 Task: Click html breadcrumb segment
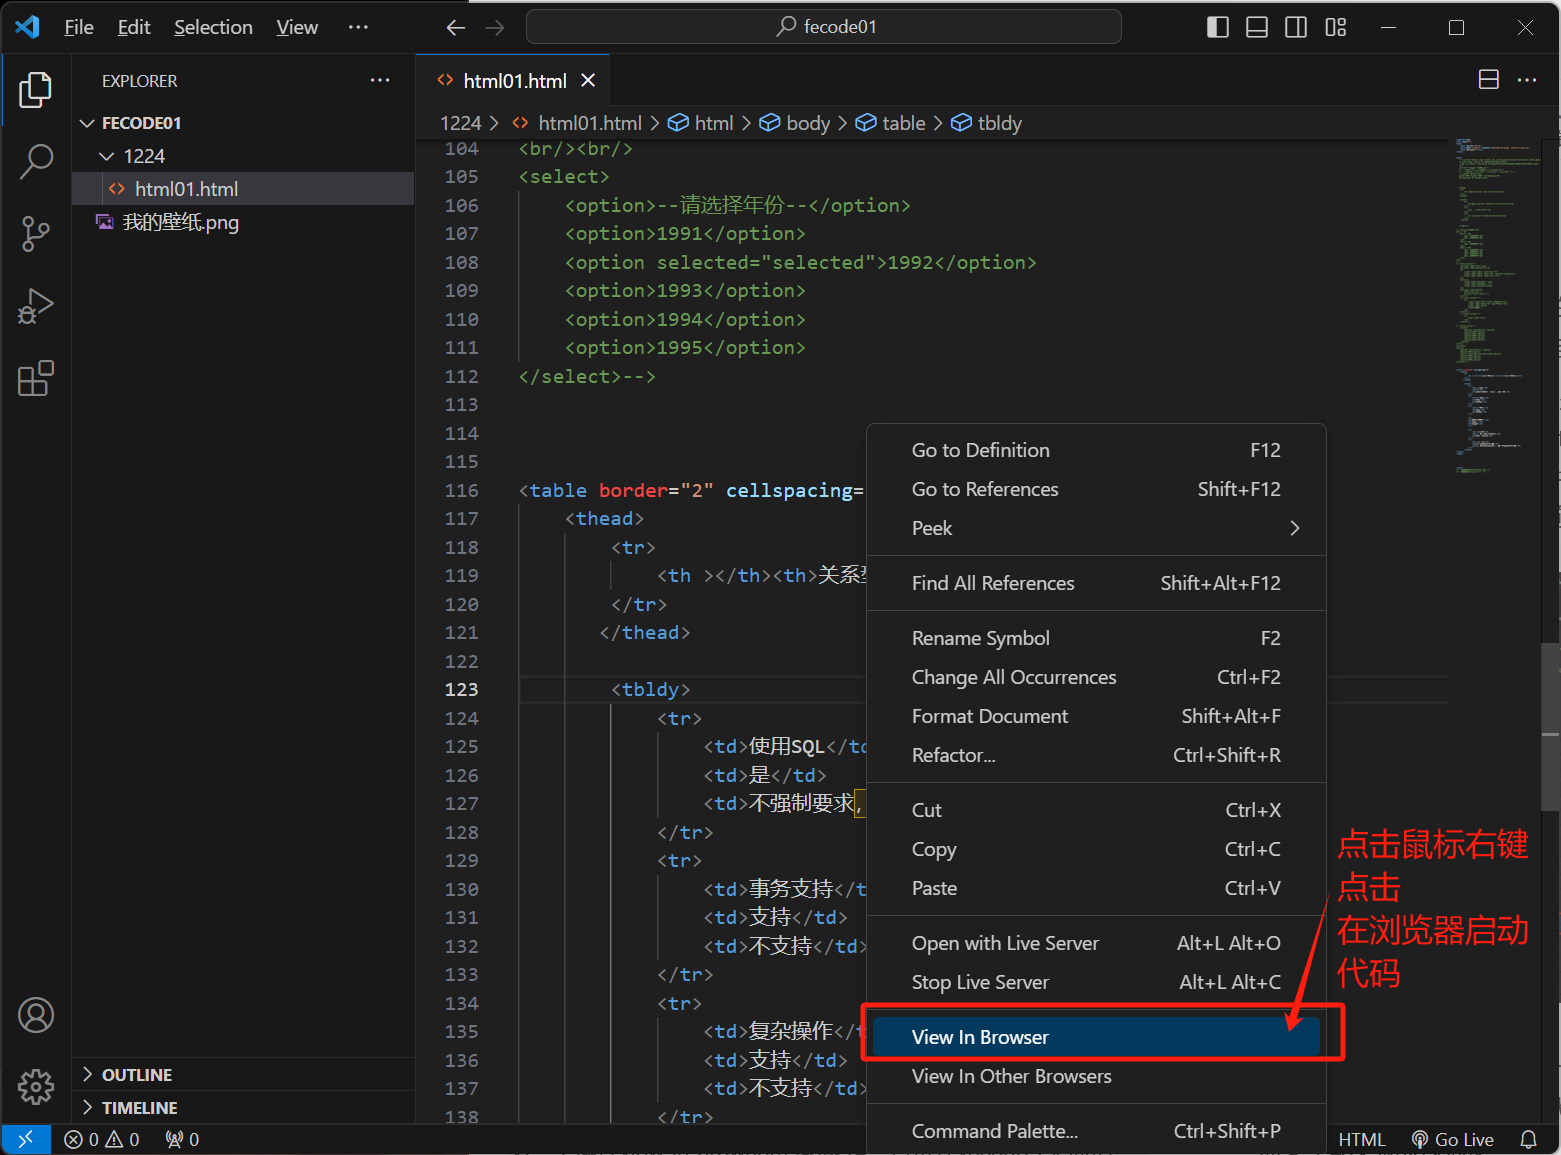(x=701, y=123)
